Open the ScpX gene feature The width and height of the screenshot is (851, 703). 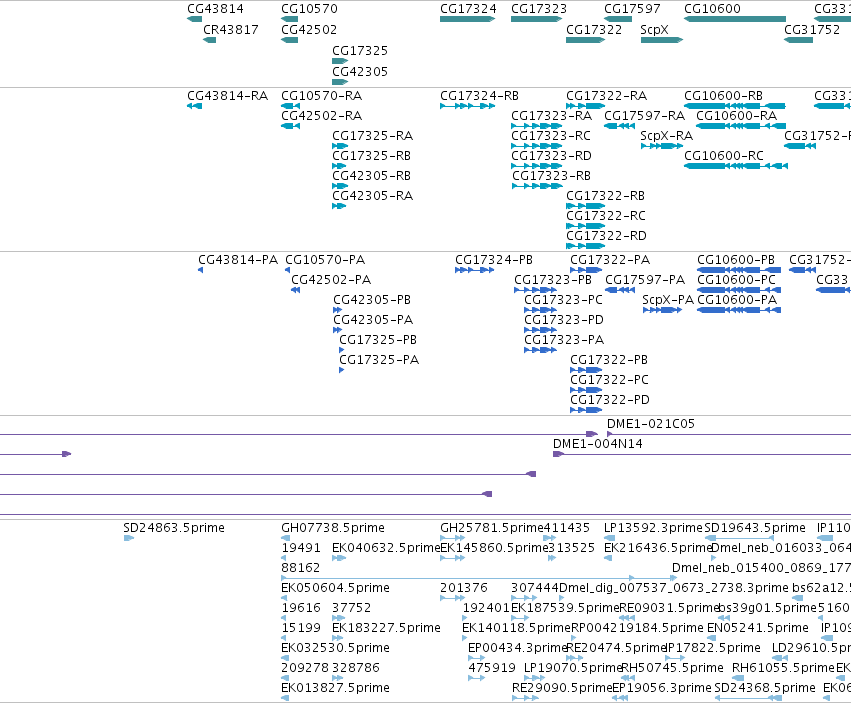(662, 40)
